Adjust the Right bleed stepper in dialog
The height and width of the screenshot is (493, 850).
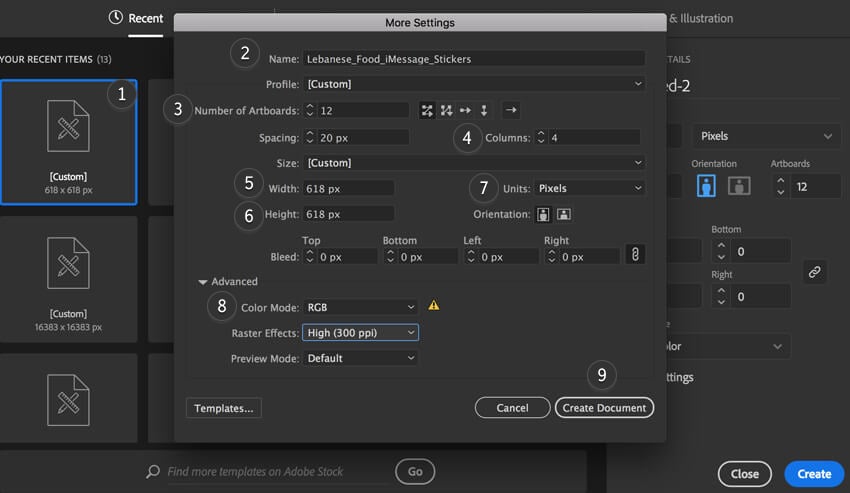point(552,257)
